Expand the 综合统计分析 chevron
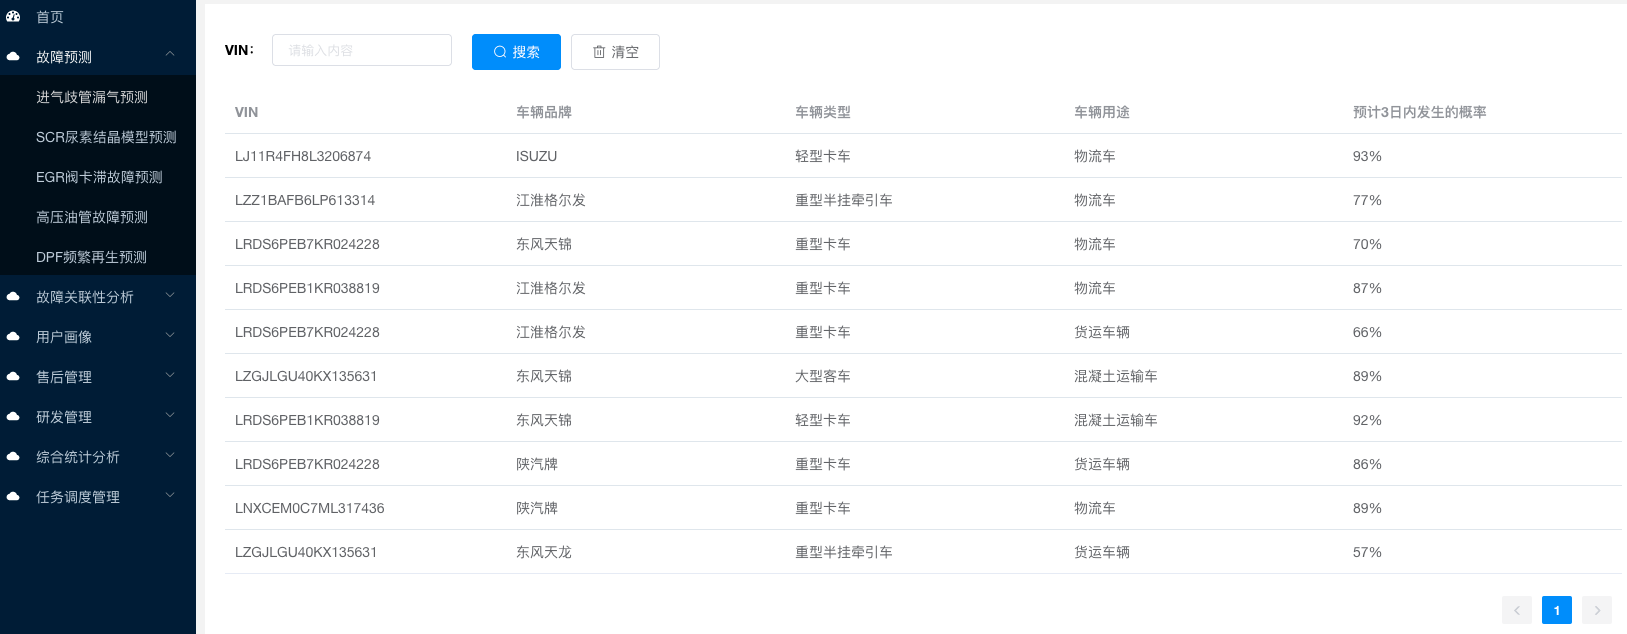Image resolution: width=1627 pixels, height=634 pixels. click(170, 455)
